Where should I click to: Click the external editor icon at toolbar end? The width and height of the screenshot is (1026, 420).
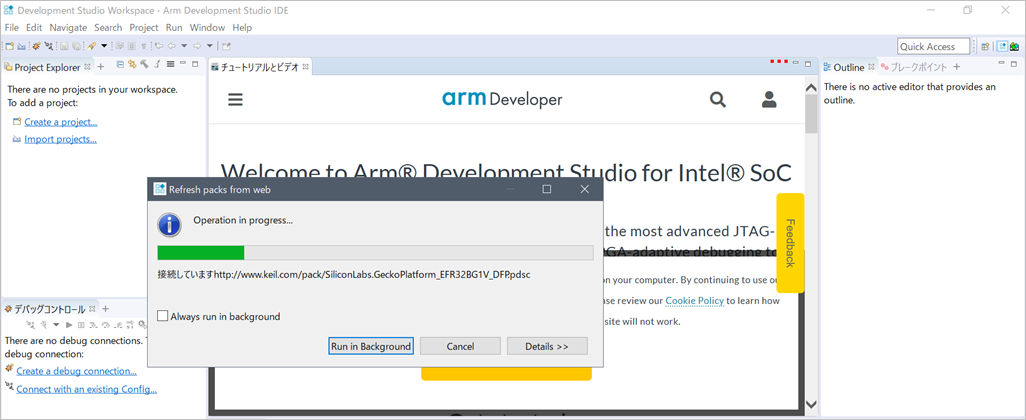226,46
